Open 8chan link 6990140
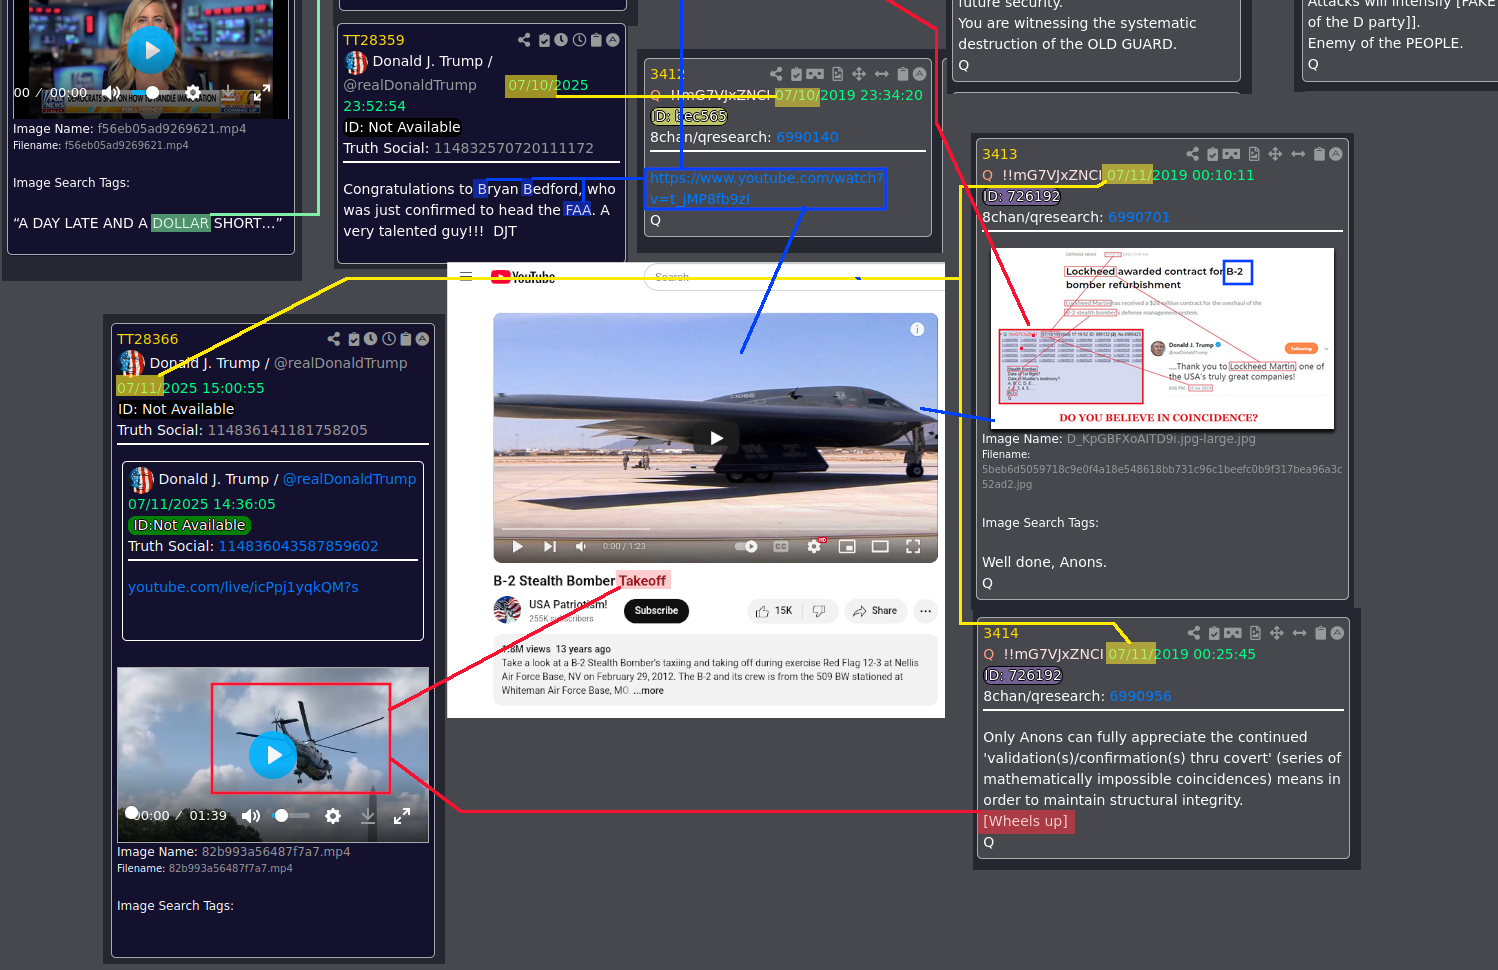 807,137
